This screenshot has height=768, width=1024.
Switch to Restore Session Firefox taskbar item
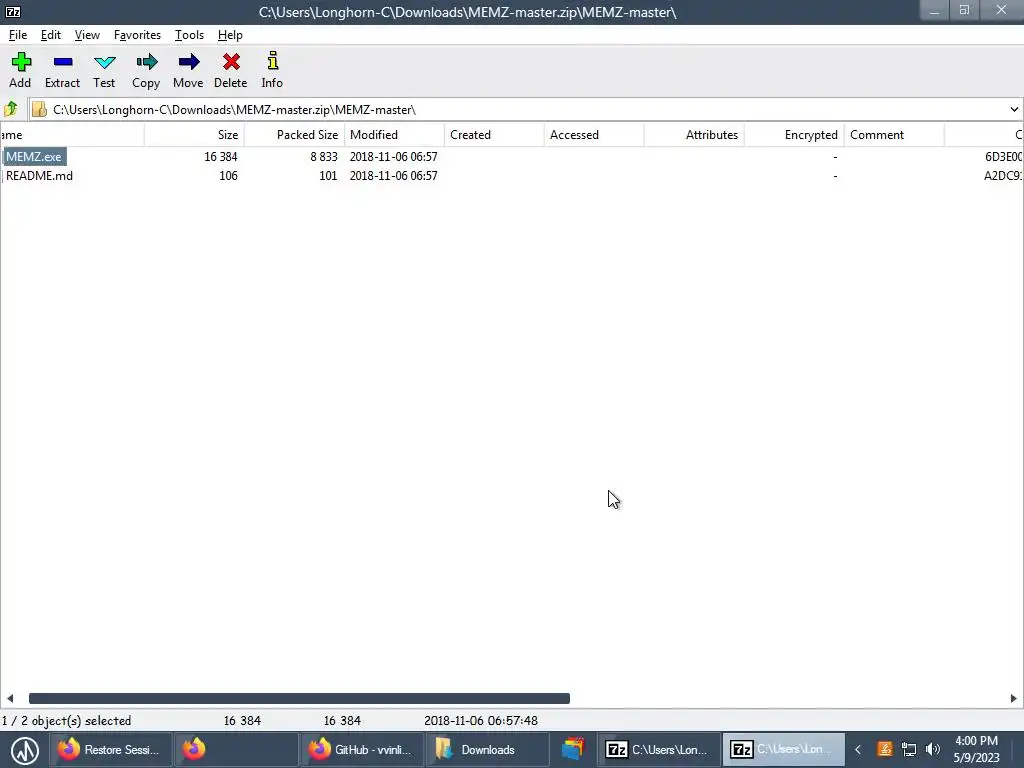[x=110, y=750]
